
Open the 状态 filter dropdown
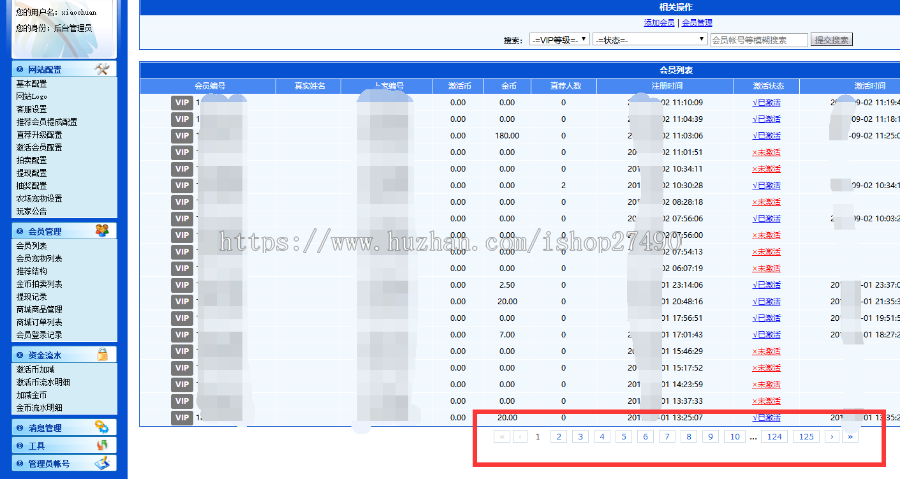[x=649, y=40]
